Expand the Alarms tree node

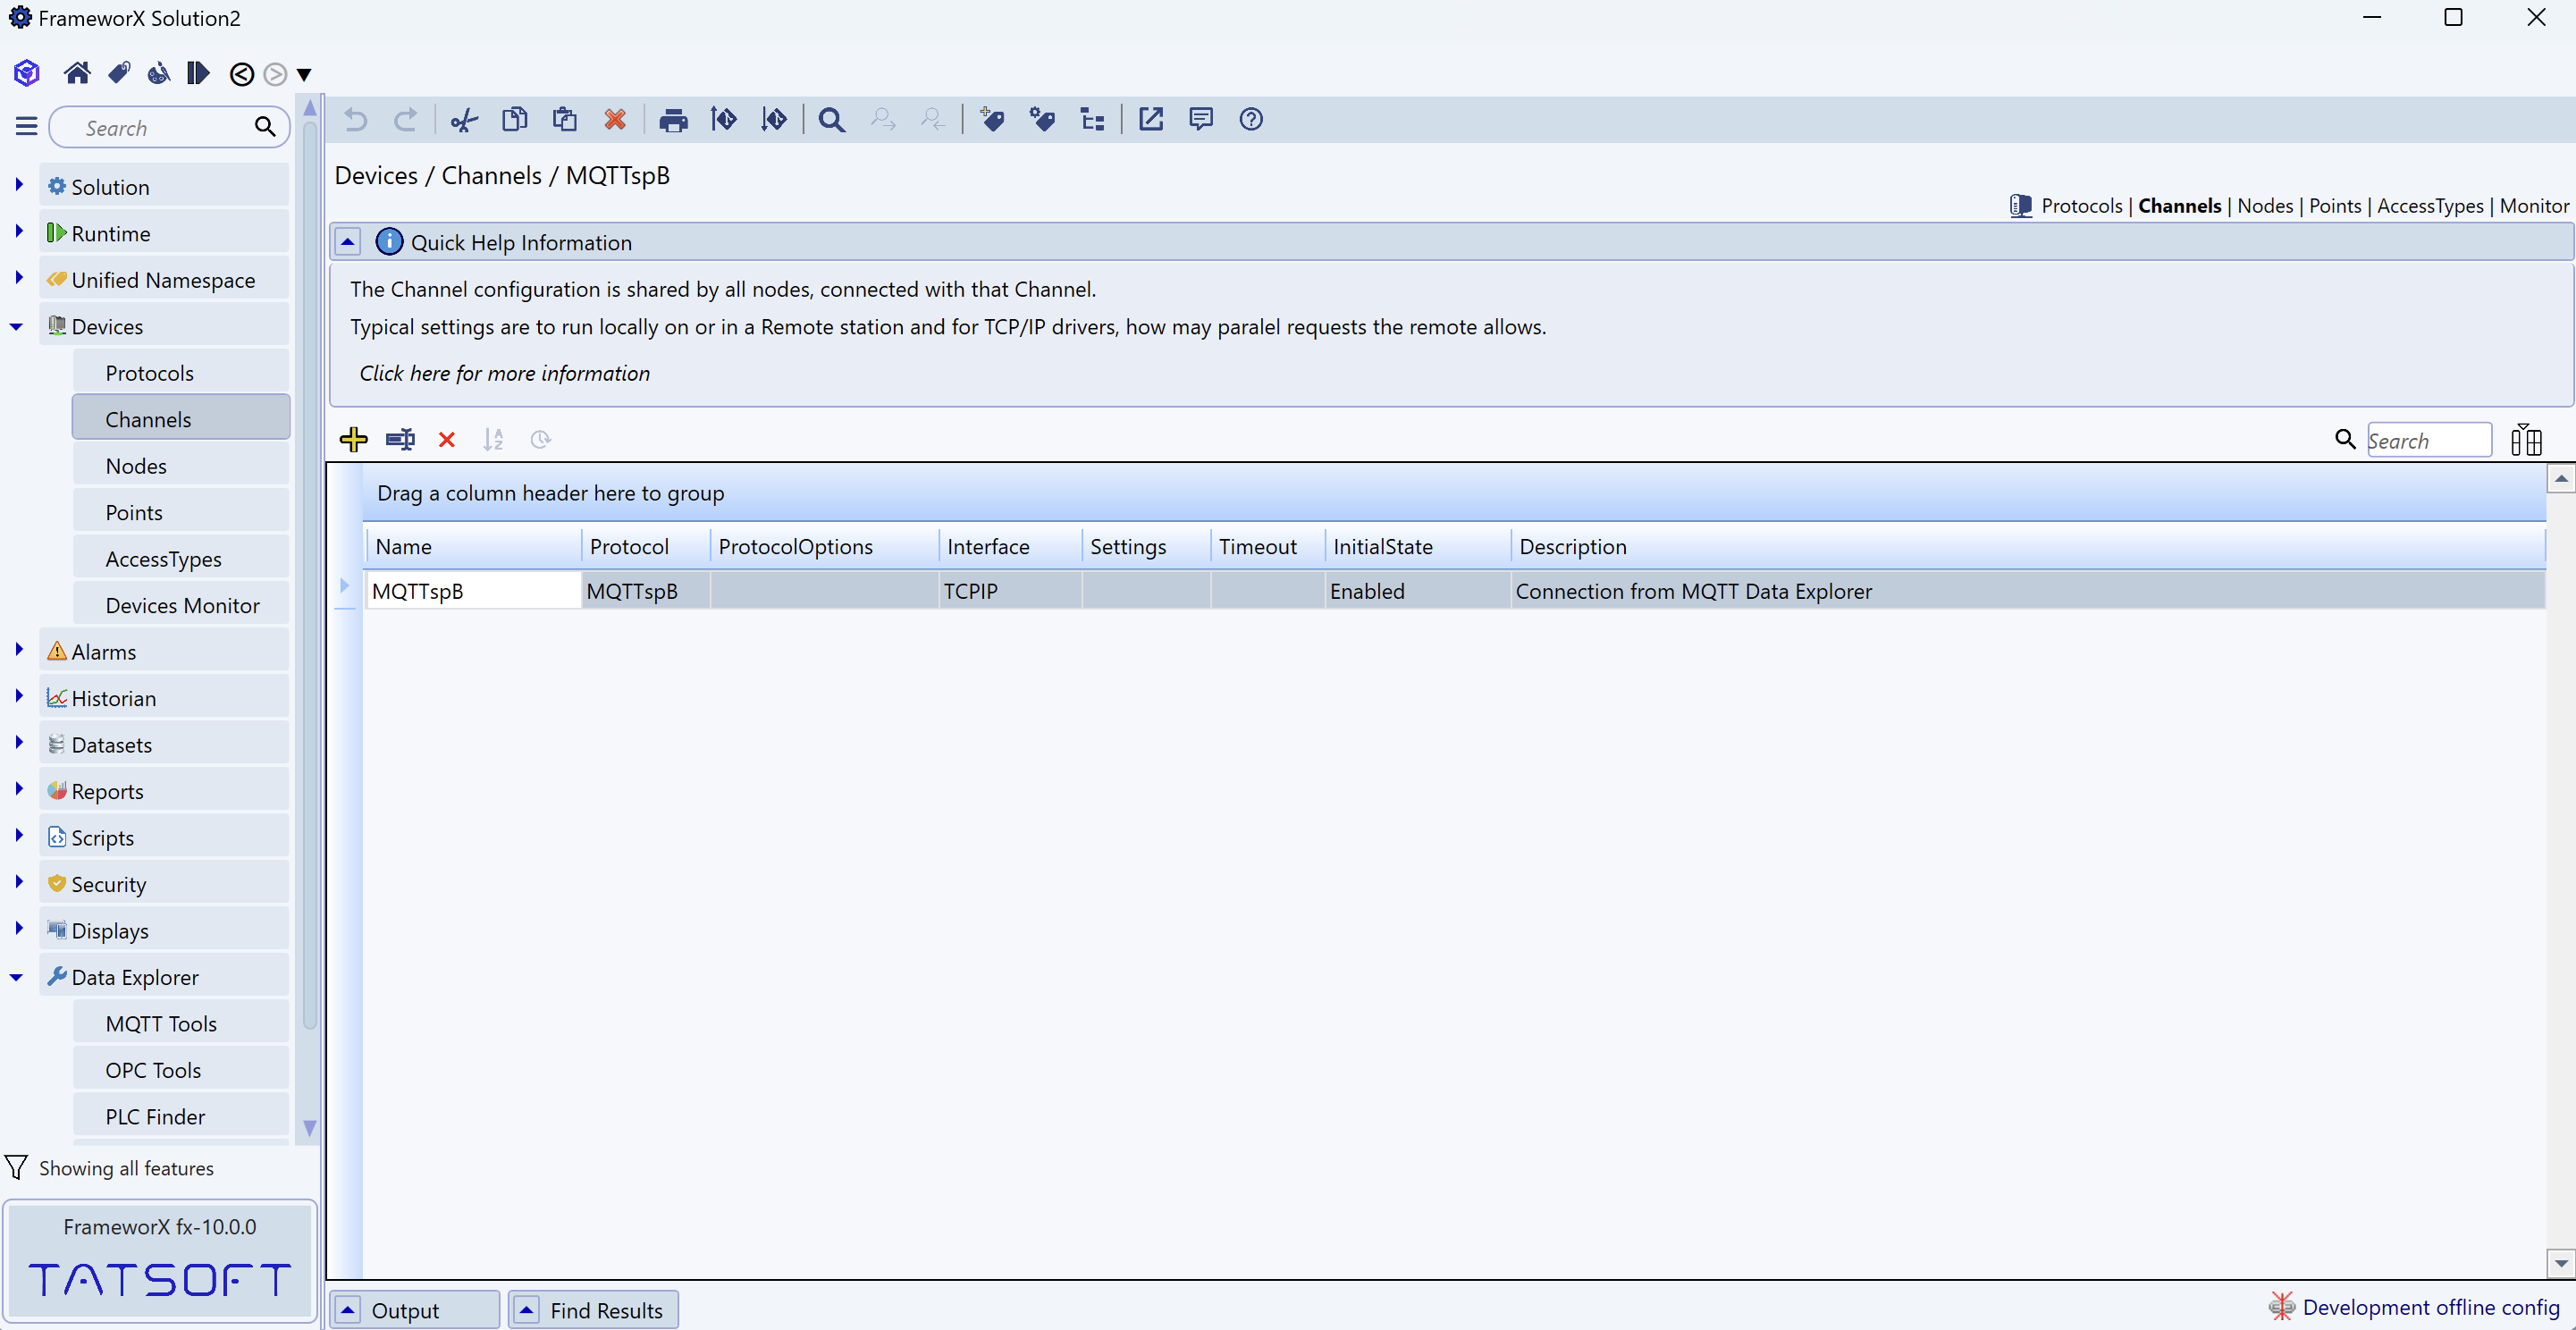(x=18, y=650)
